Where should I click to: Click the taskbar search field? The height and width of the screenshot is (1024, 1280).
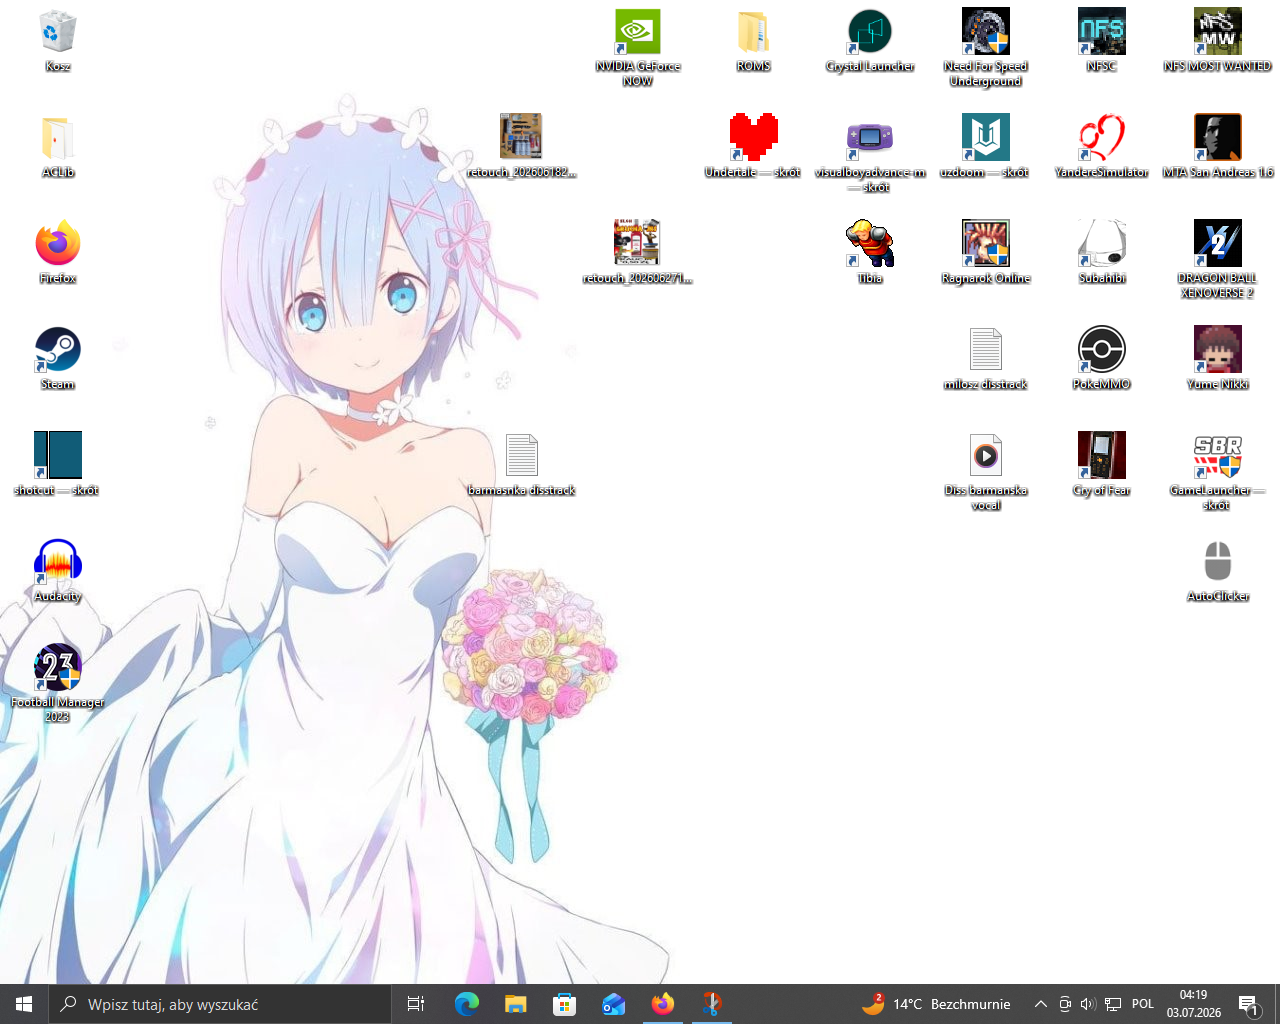(x=219, y=1004)
